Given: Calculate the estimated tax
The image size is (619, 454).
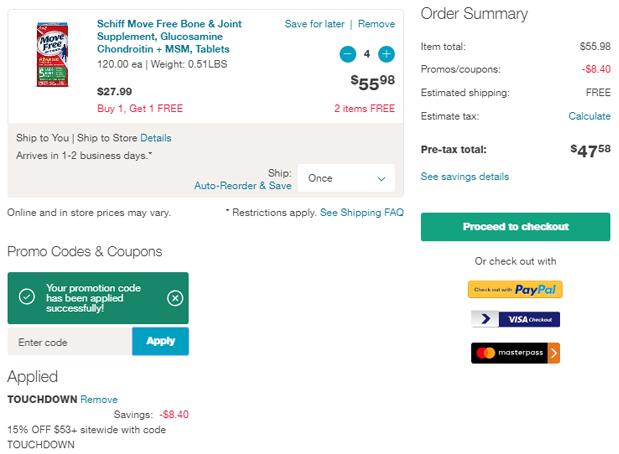Looking at the screenshot, I should (x=589, y=116).
